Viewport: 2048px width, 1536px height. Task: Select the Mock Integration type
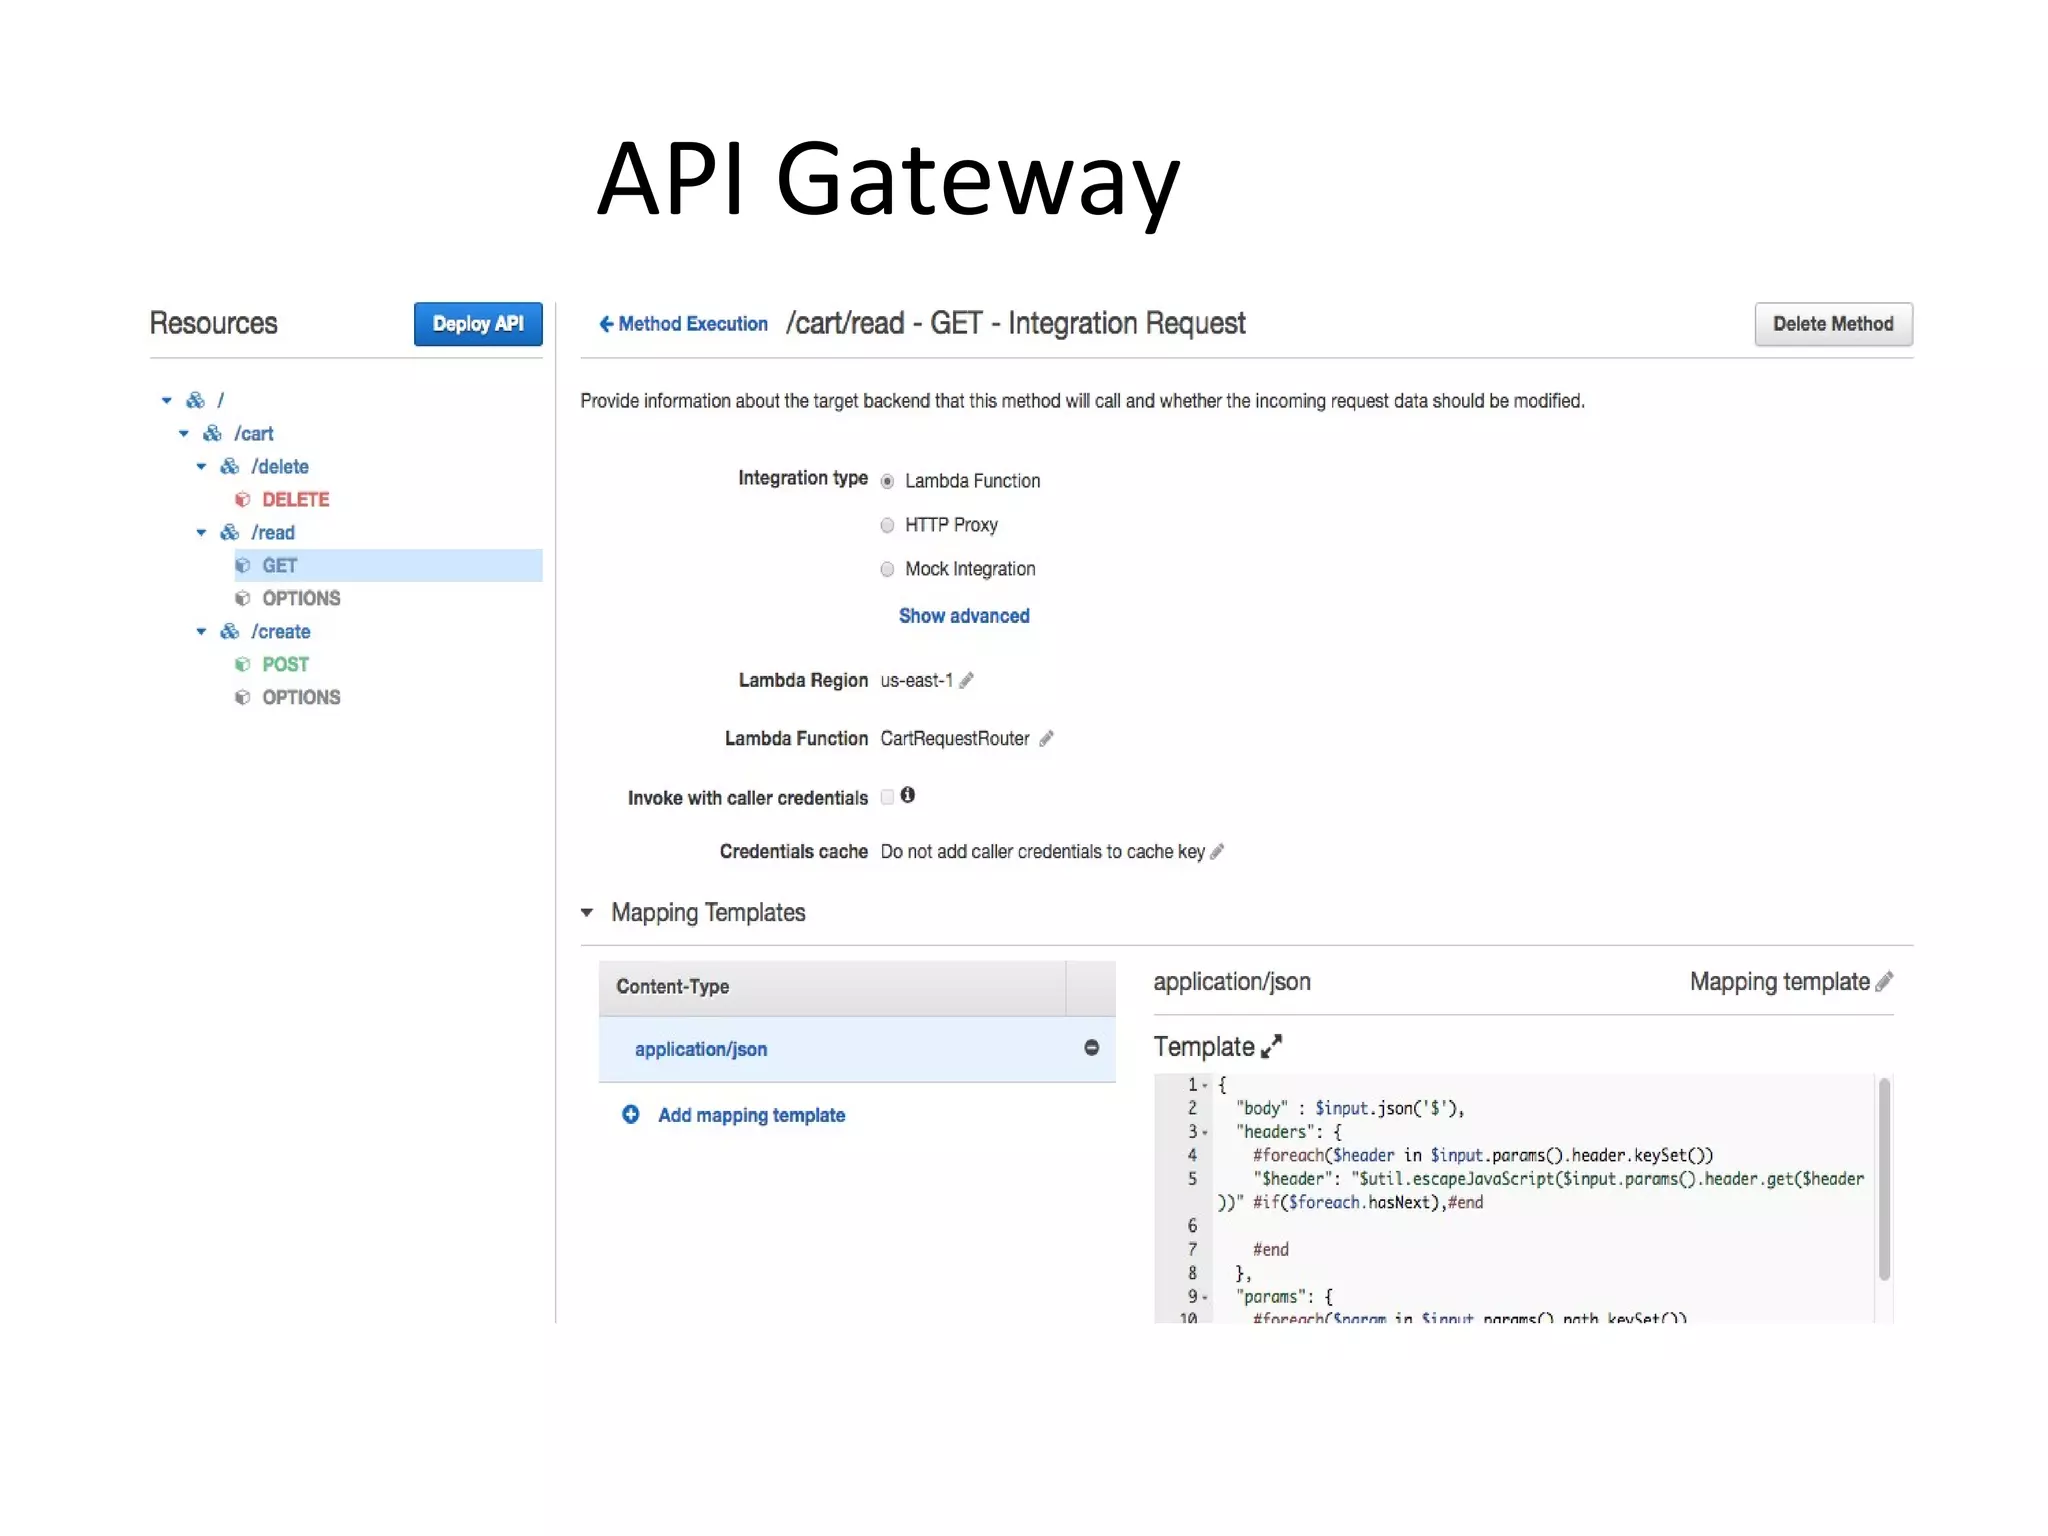click(887, 569)
